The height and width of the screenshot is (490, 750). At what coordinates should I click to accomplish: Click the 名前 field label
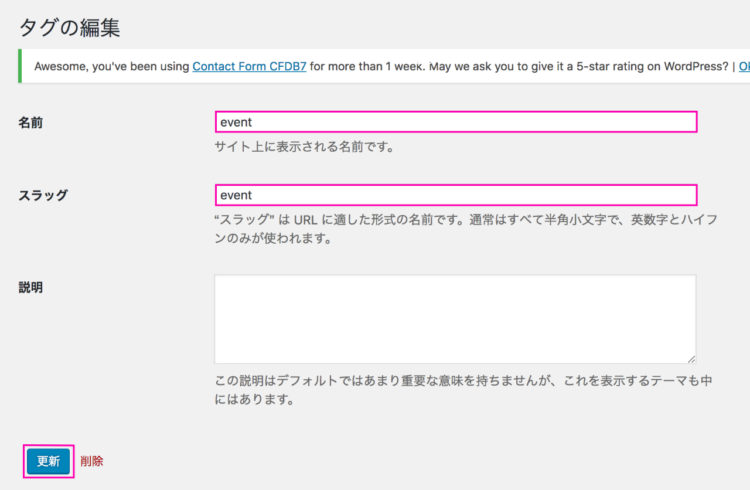click(31, 123)
